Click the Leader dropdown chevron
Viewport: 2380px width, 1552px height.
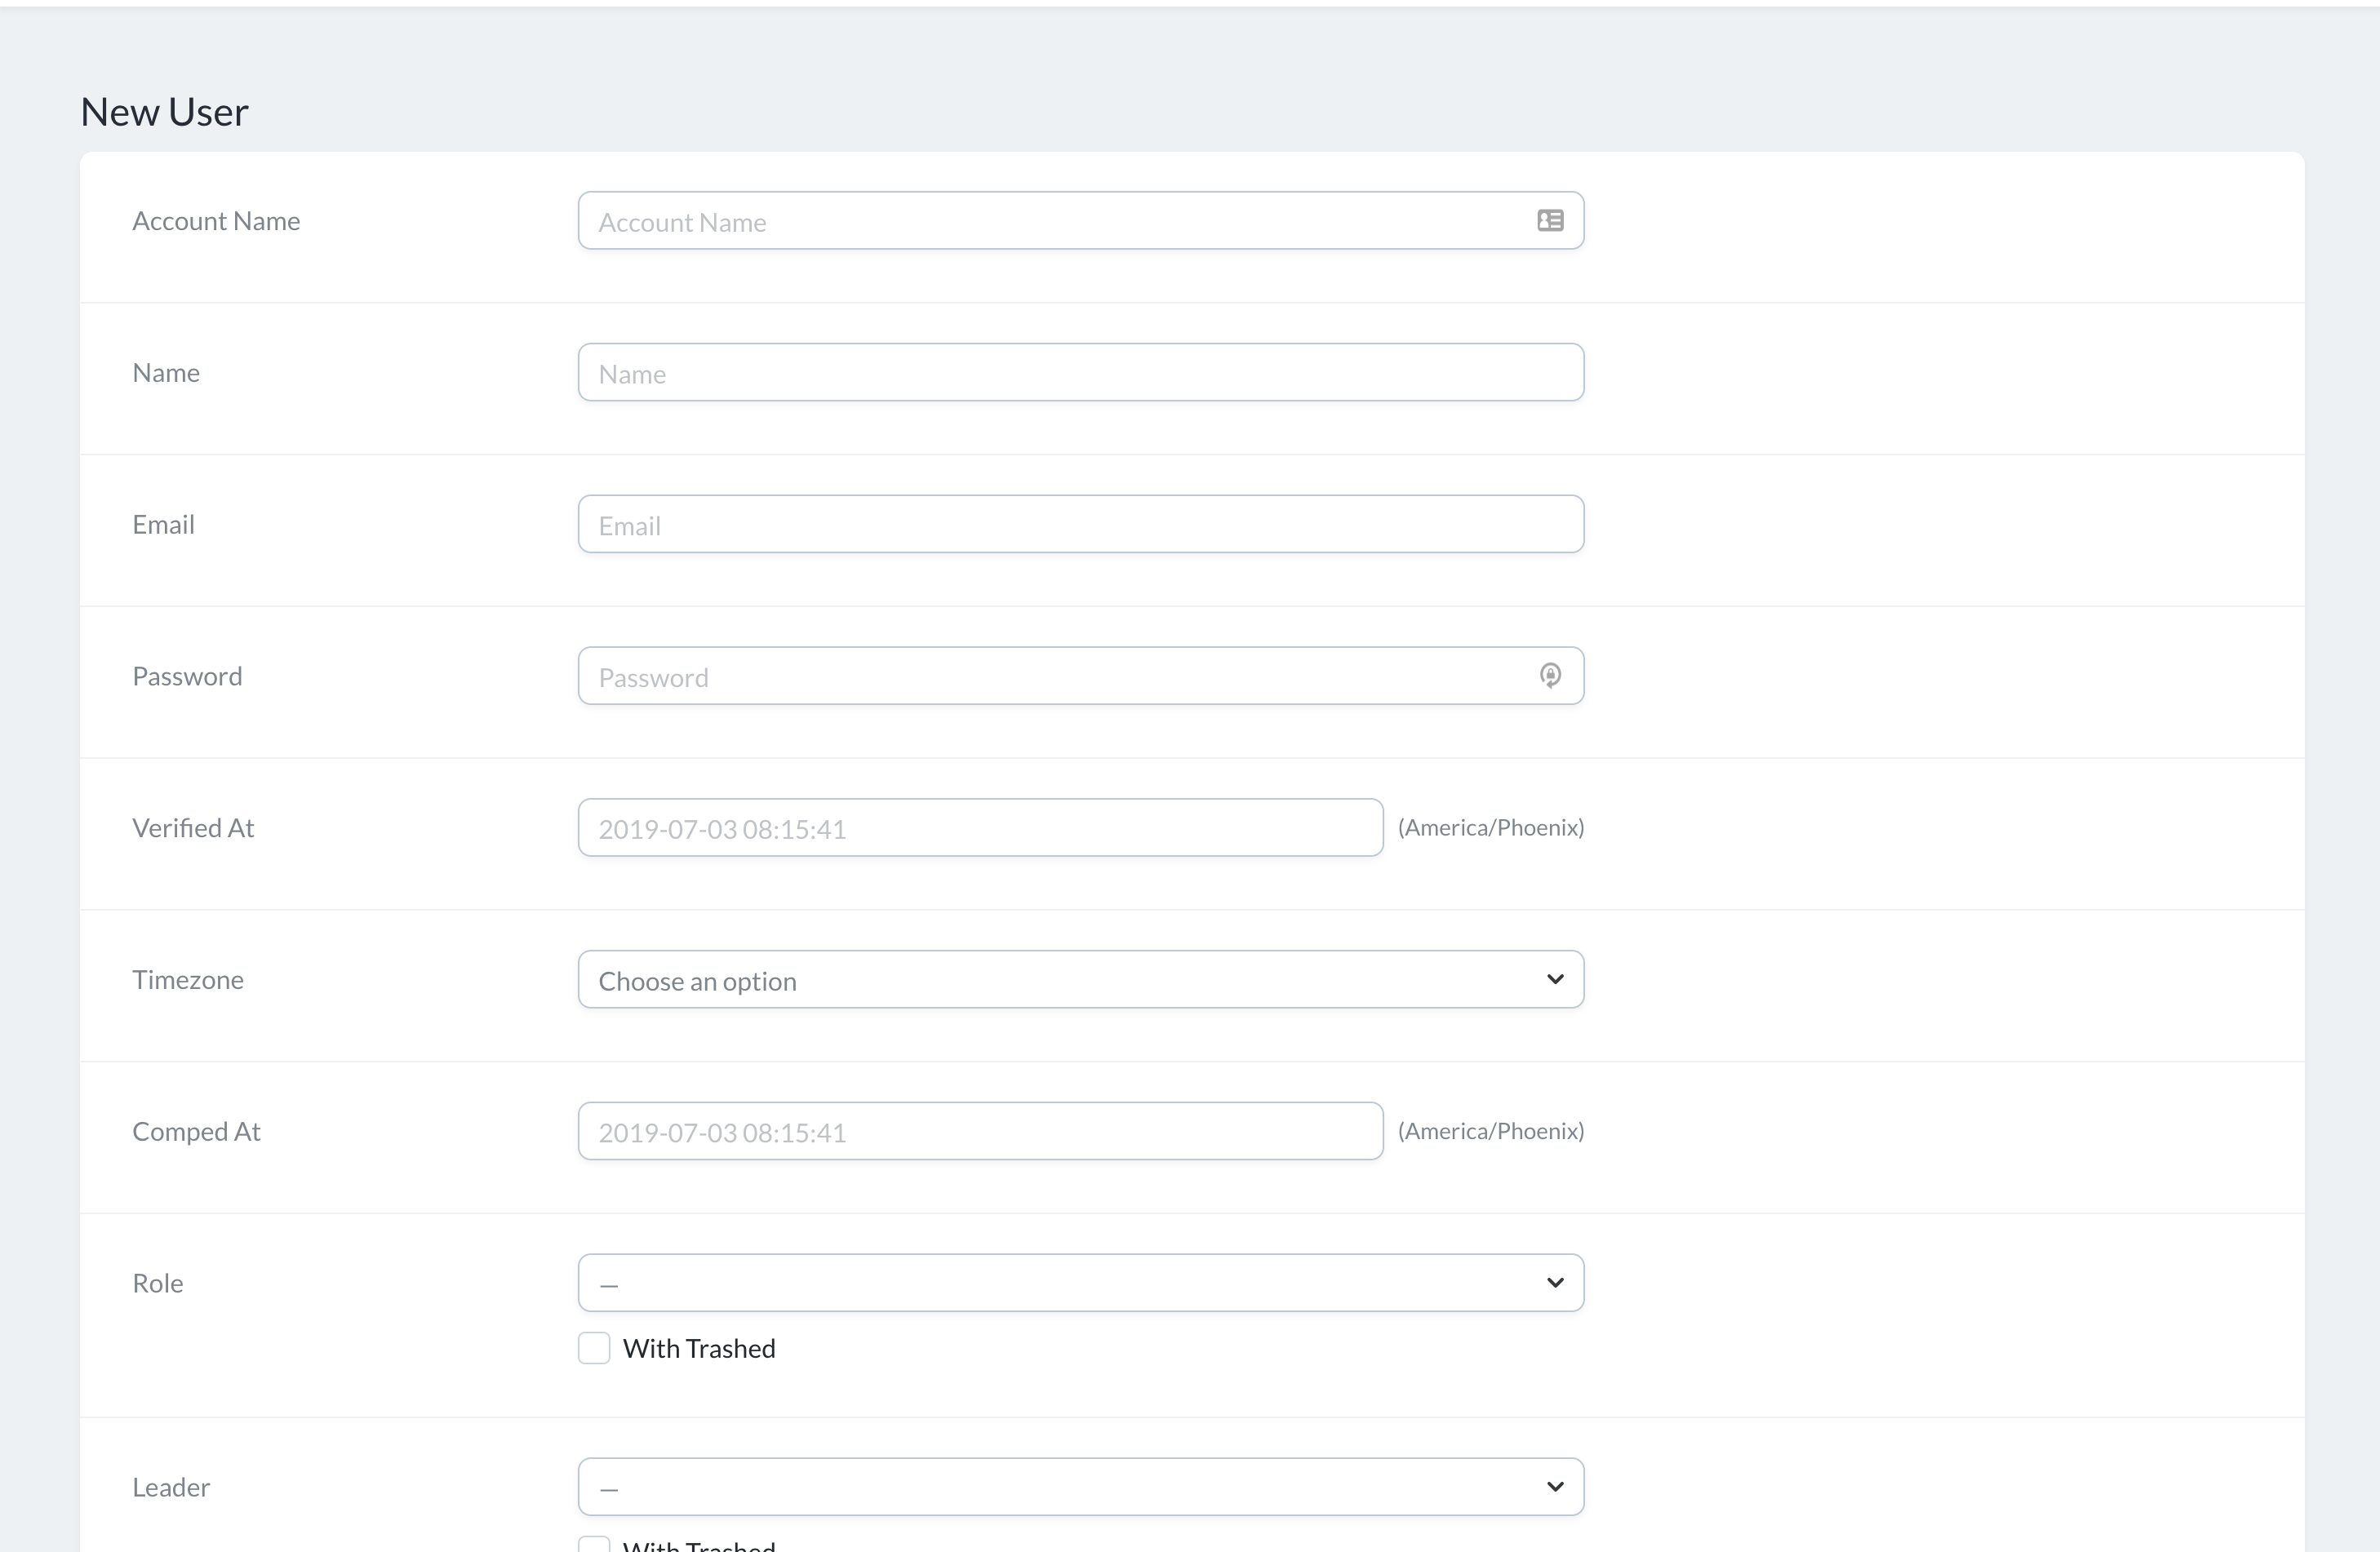(x=1555, y=1486)
